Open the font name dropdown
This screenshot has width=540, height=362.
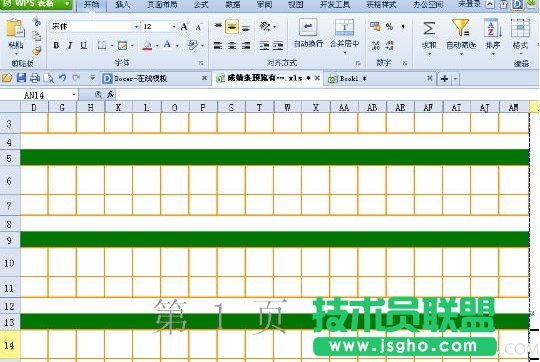tap(136, 27)
